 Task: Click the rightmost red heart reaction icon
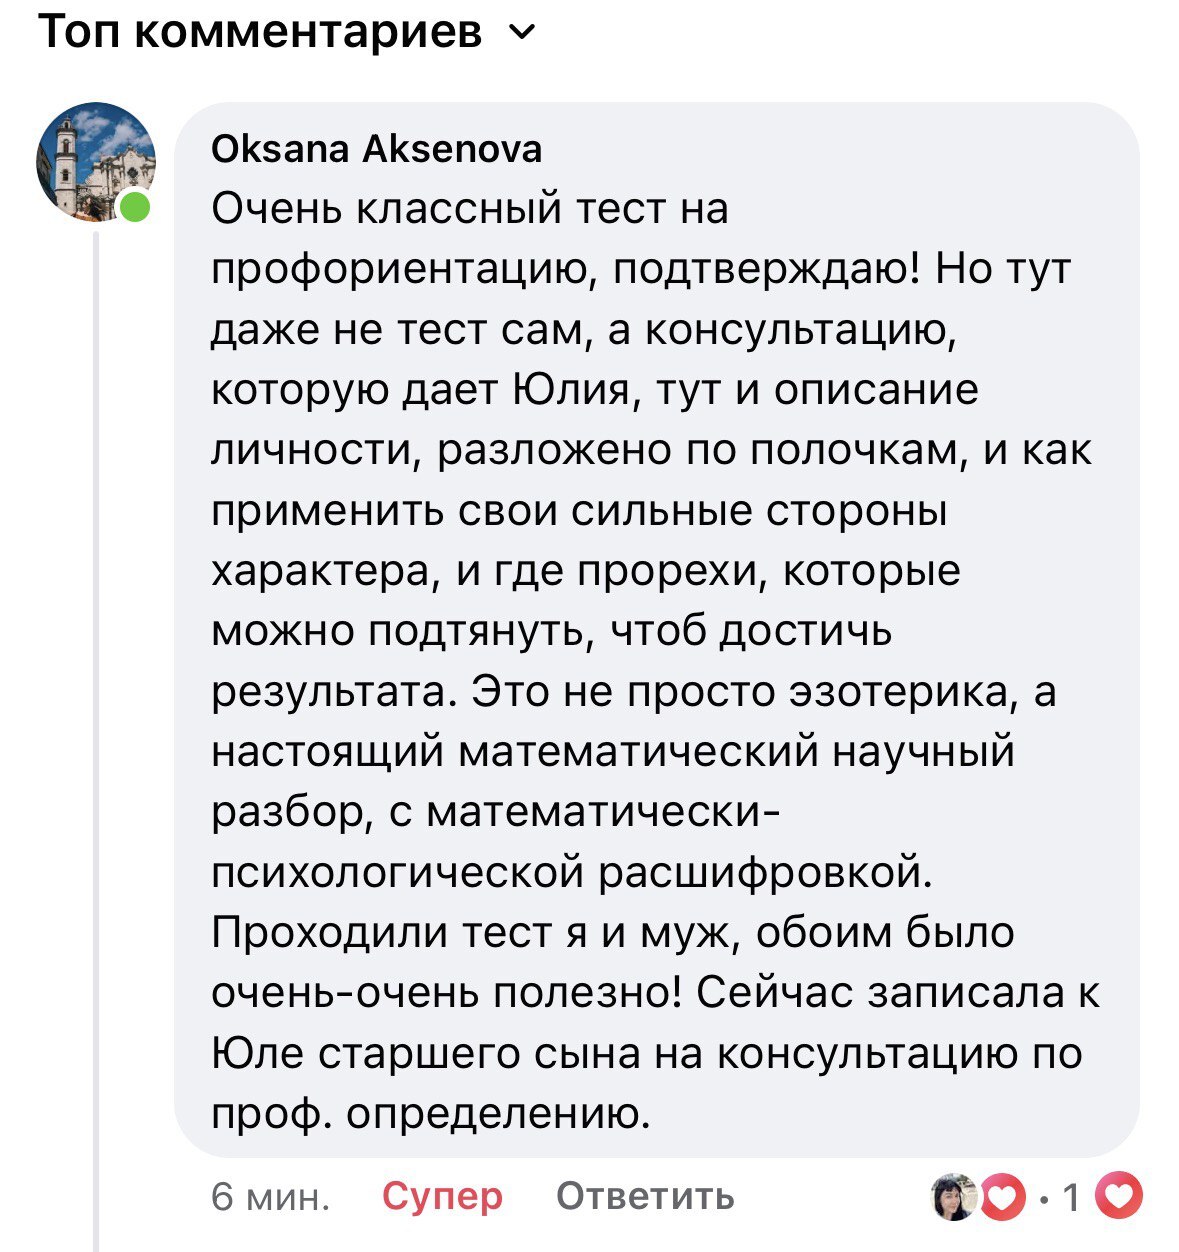point(1119,1196)
